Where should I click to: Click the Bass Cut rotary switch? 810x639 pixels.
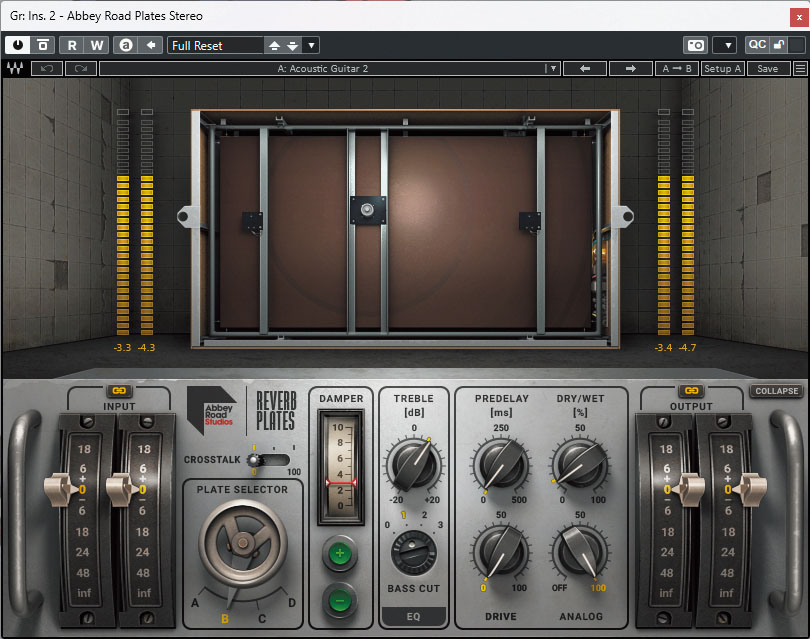(x=414, y=553)
